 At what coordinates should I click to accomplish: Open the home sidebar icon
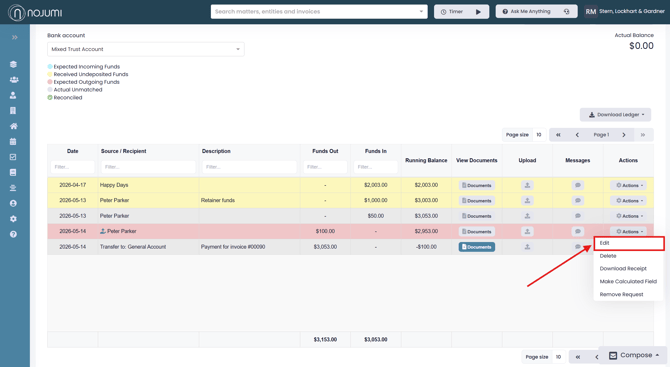(x=14, y=126)
